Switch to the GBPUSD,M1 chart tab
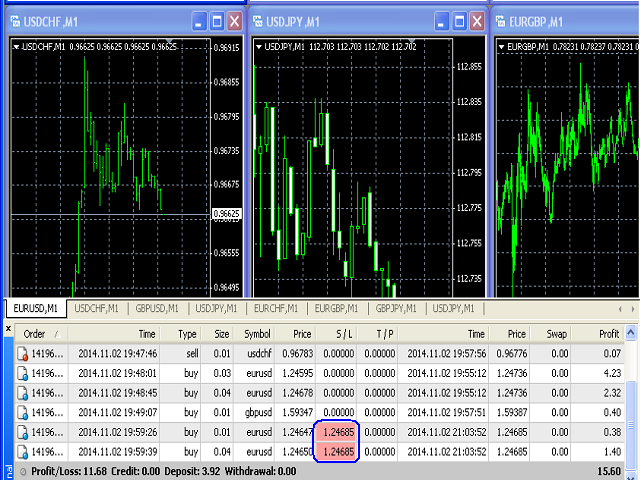The height and width of the screenshot is (480, 640). point(157,308)
